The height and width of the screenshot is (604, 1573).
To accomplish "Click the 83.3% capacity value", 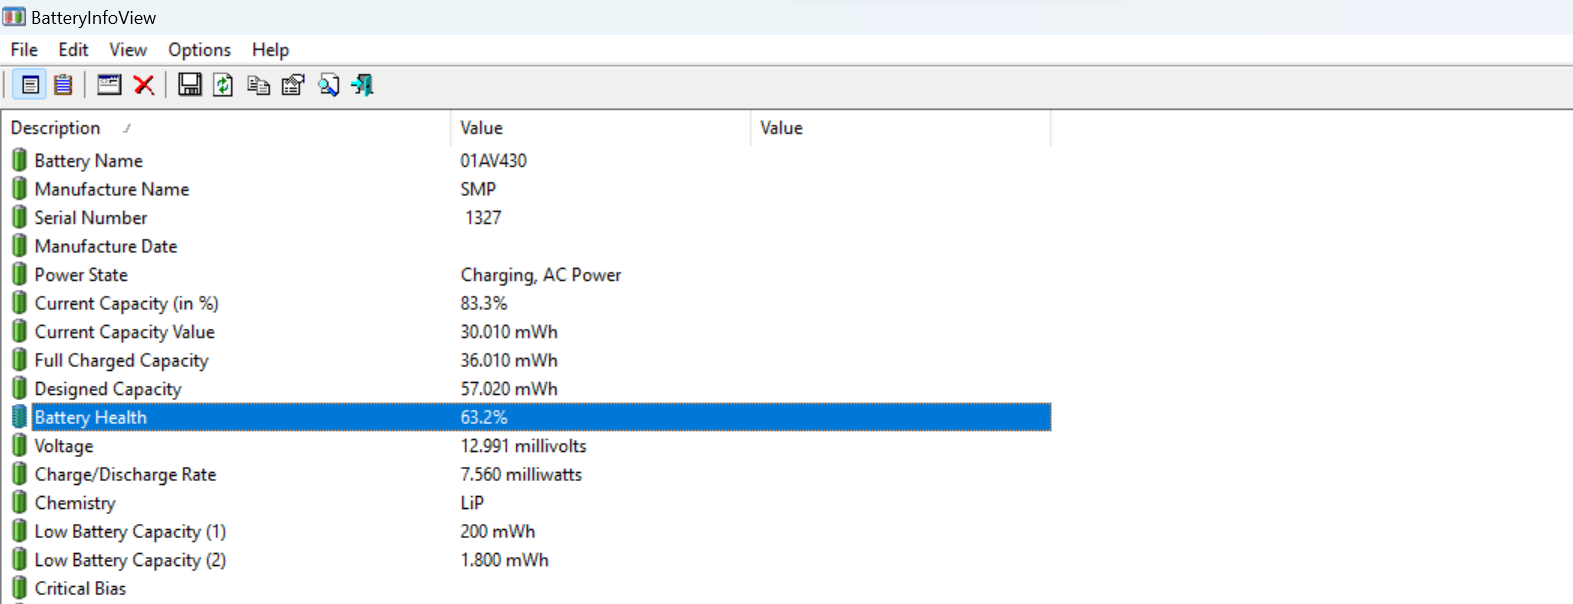I will (x=484, y=303).
